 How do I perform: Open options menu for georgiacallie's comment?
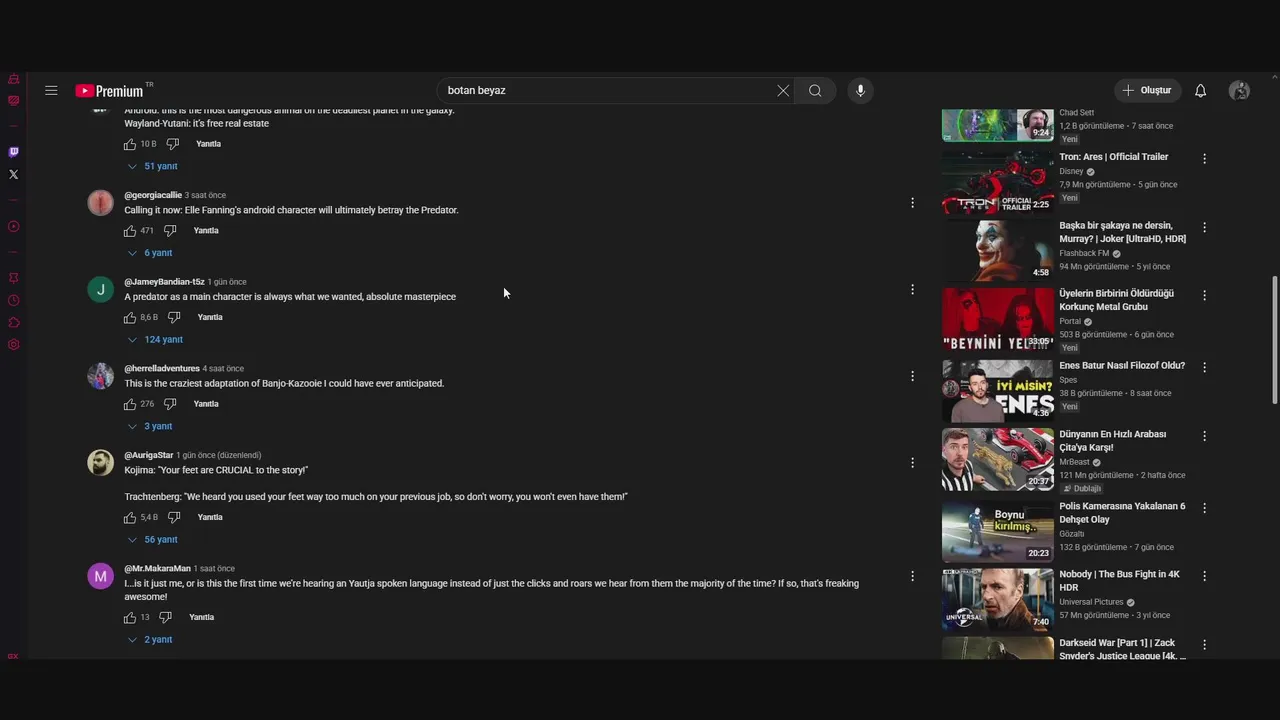912,203
